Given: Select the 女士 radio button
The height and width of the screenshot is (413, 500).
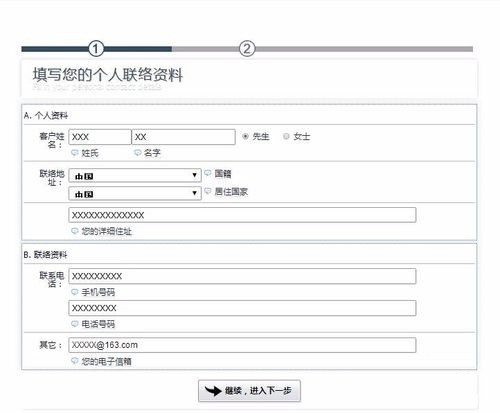Looking at the screenshot, I should pos(286,136).
